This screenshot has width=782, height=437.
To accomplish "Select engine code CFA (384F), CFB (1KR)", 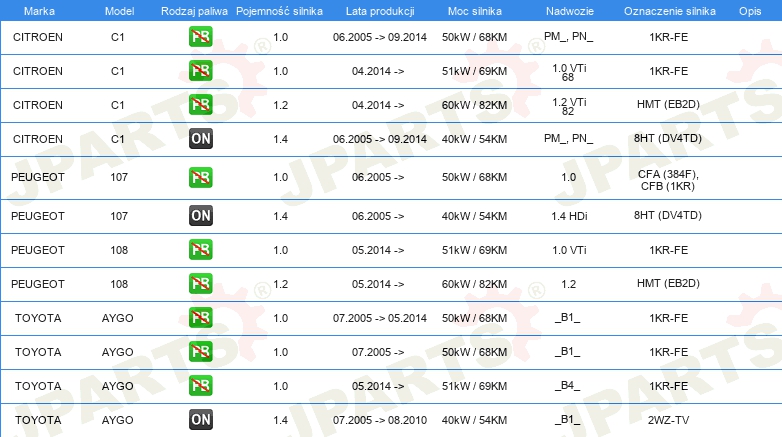I will coord(668,180).
